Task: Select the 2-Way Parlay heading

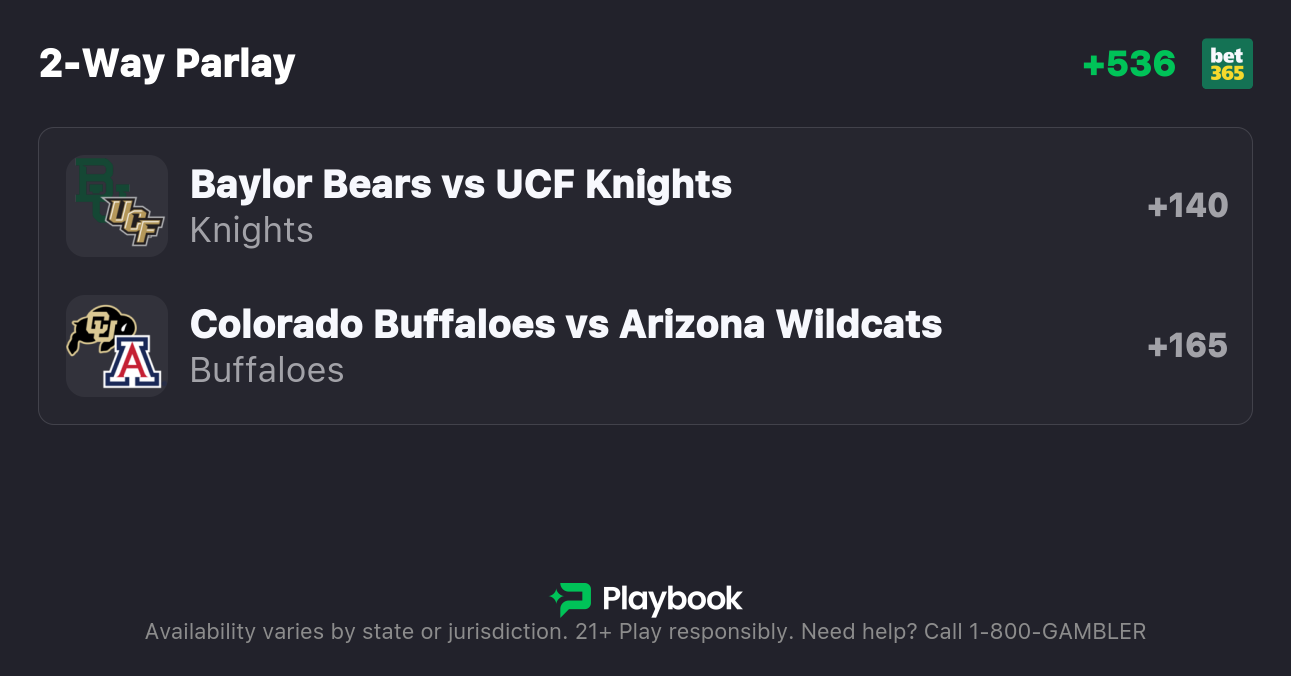Action: click(x=167, y=64)
